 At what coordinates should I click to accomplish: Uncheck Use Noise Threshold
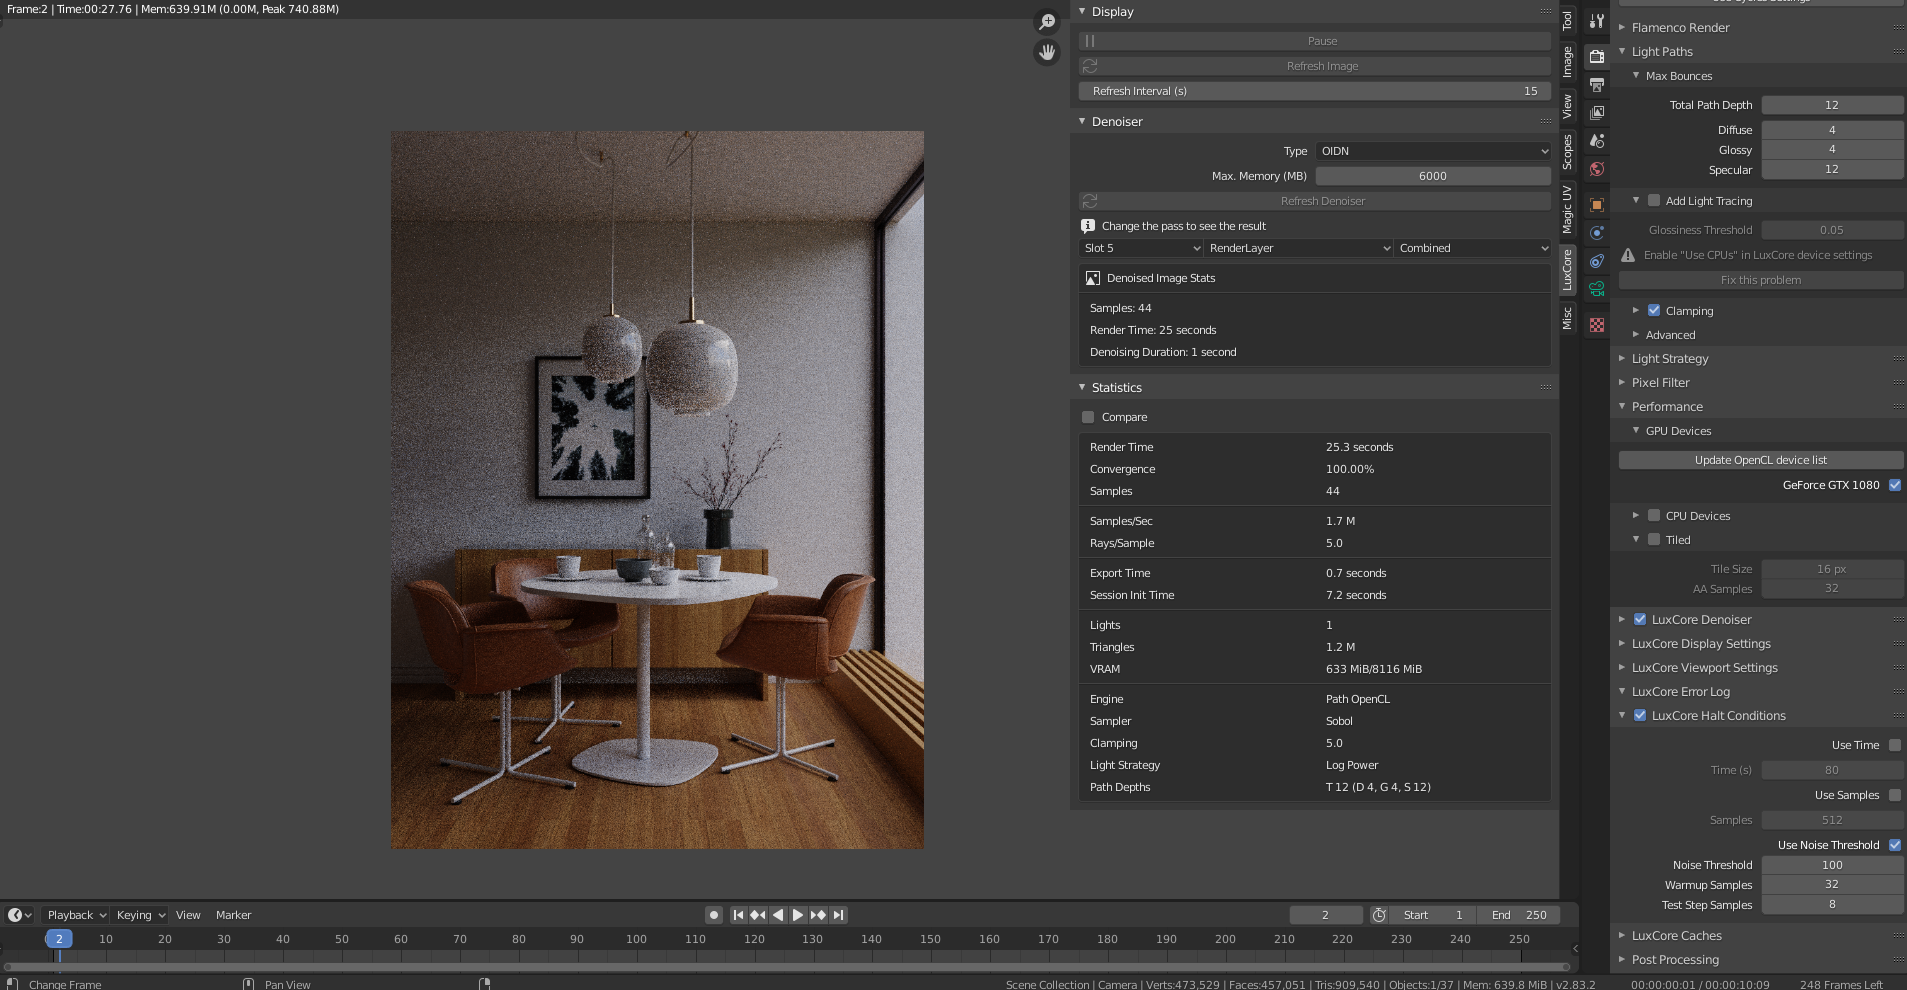(1894, 845)
